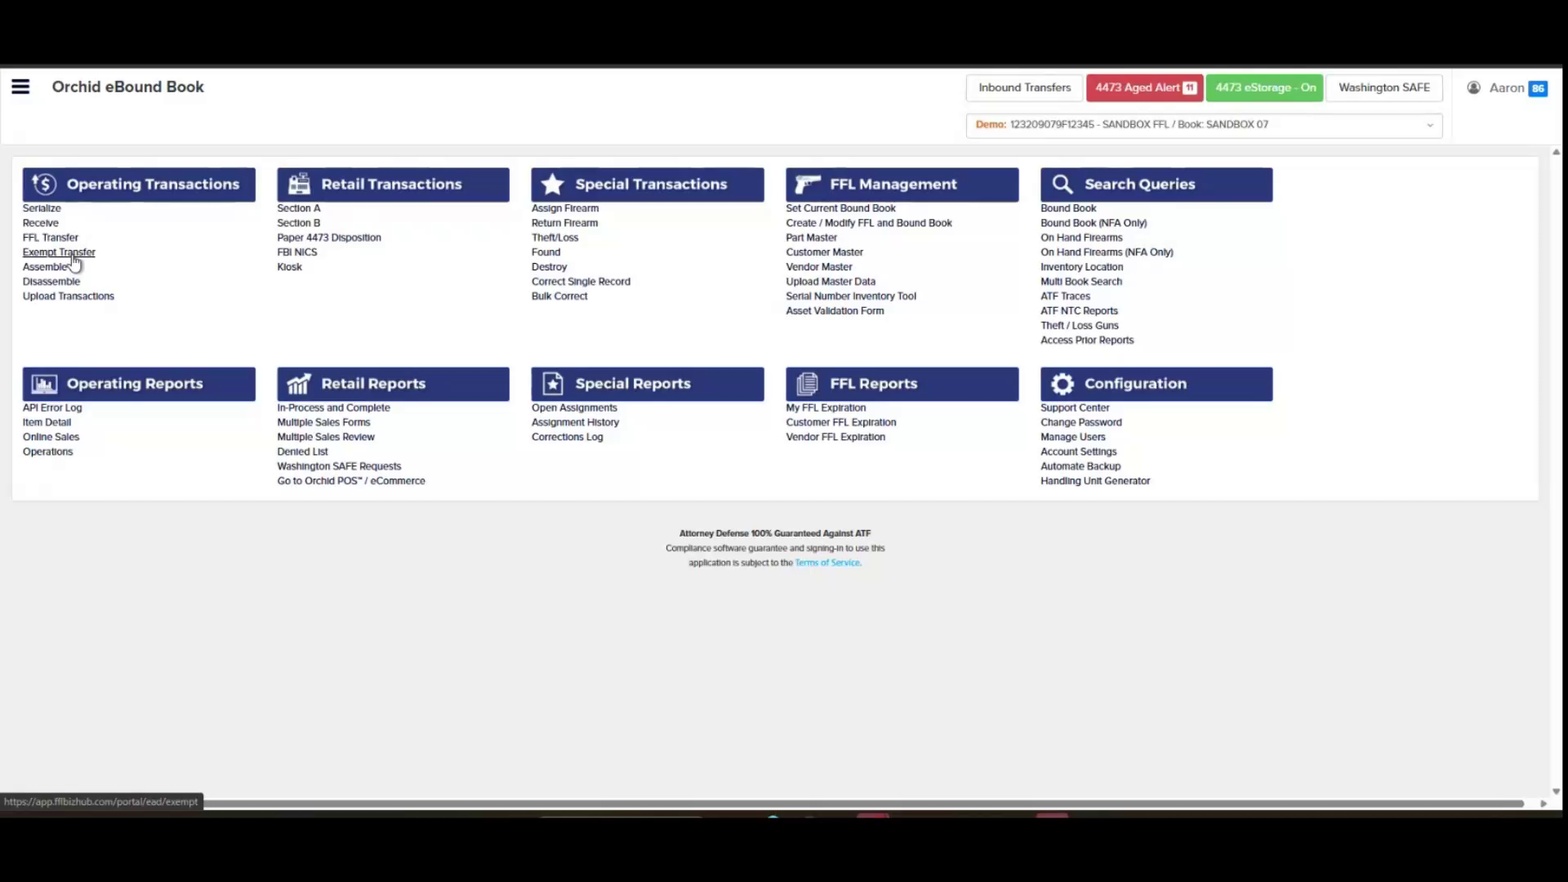Open the Customer Master link
The width and height of the screenshot is (1568, 882).
pos(824,252)
